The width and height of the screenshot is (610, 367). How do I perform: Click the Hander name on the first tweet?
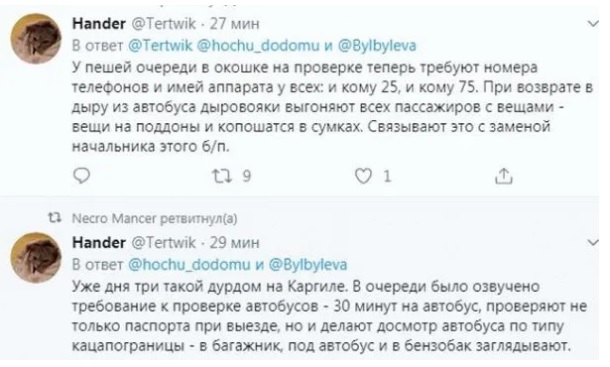pos(99,24)
